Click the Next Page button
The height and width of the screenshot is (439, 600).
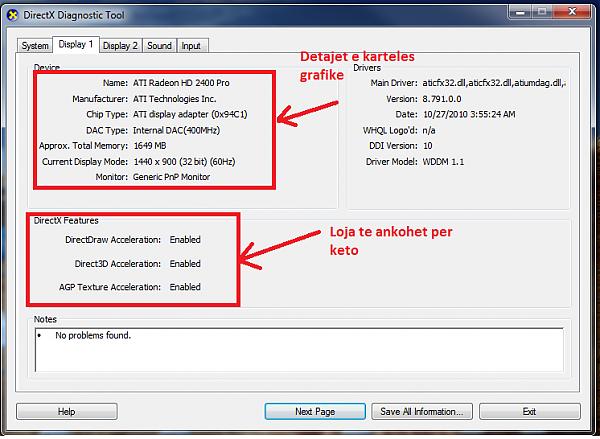click(315, 411)
